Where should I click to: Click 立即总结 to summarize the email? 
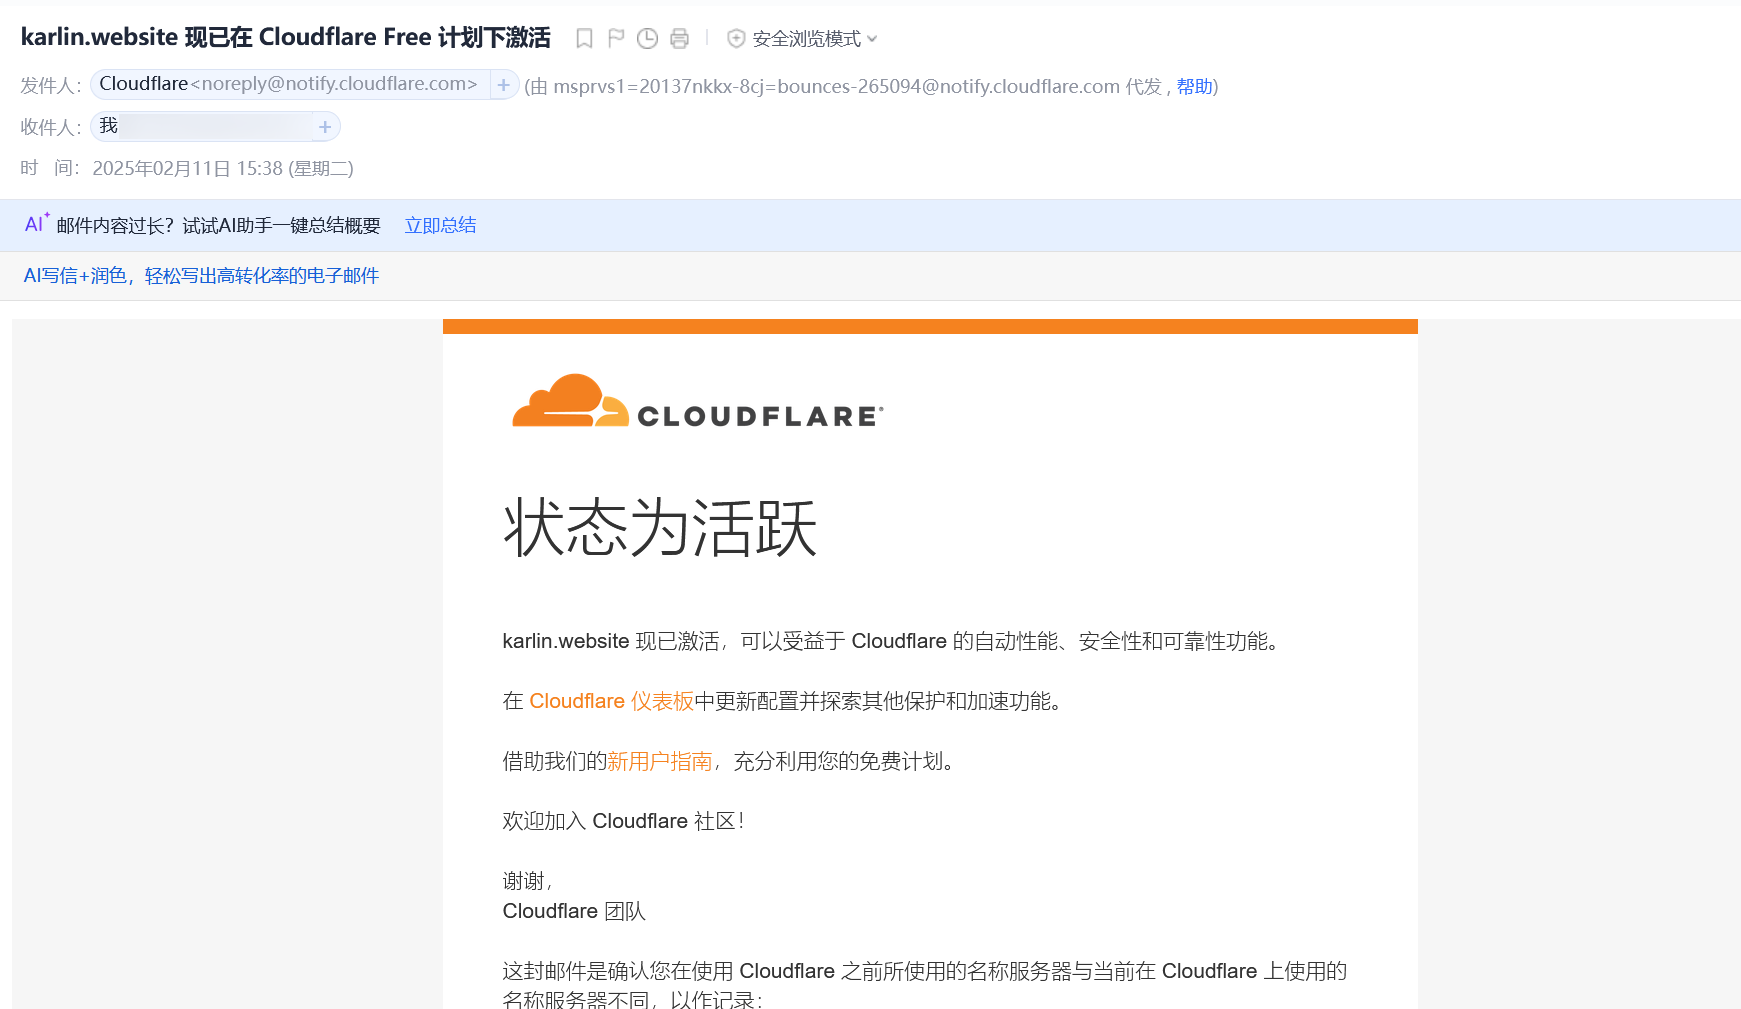pos(441,225)
